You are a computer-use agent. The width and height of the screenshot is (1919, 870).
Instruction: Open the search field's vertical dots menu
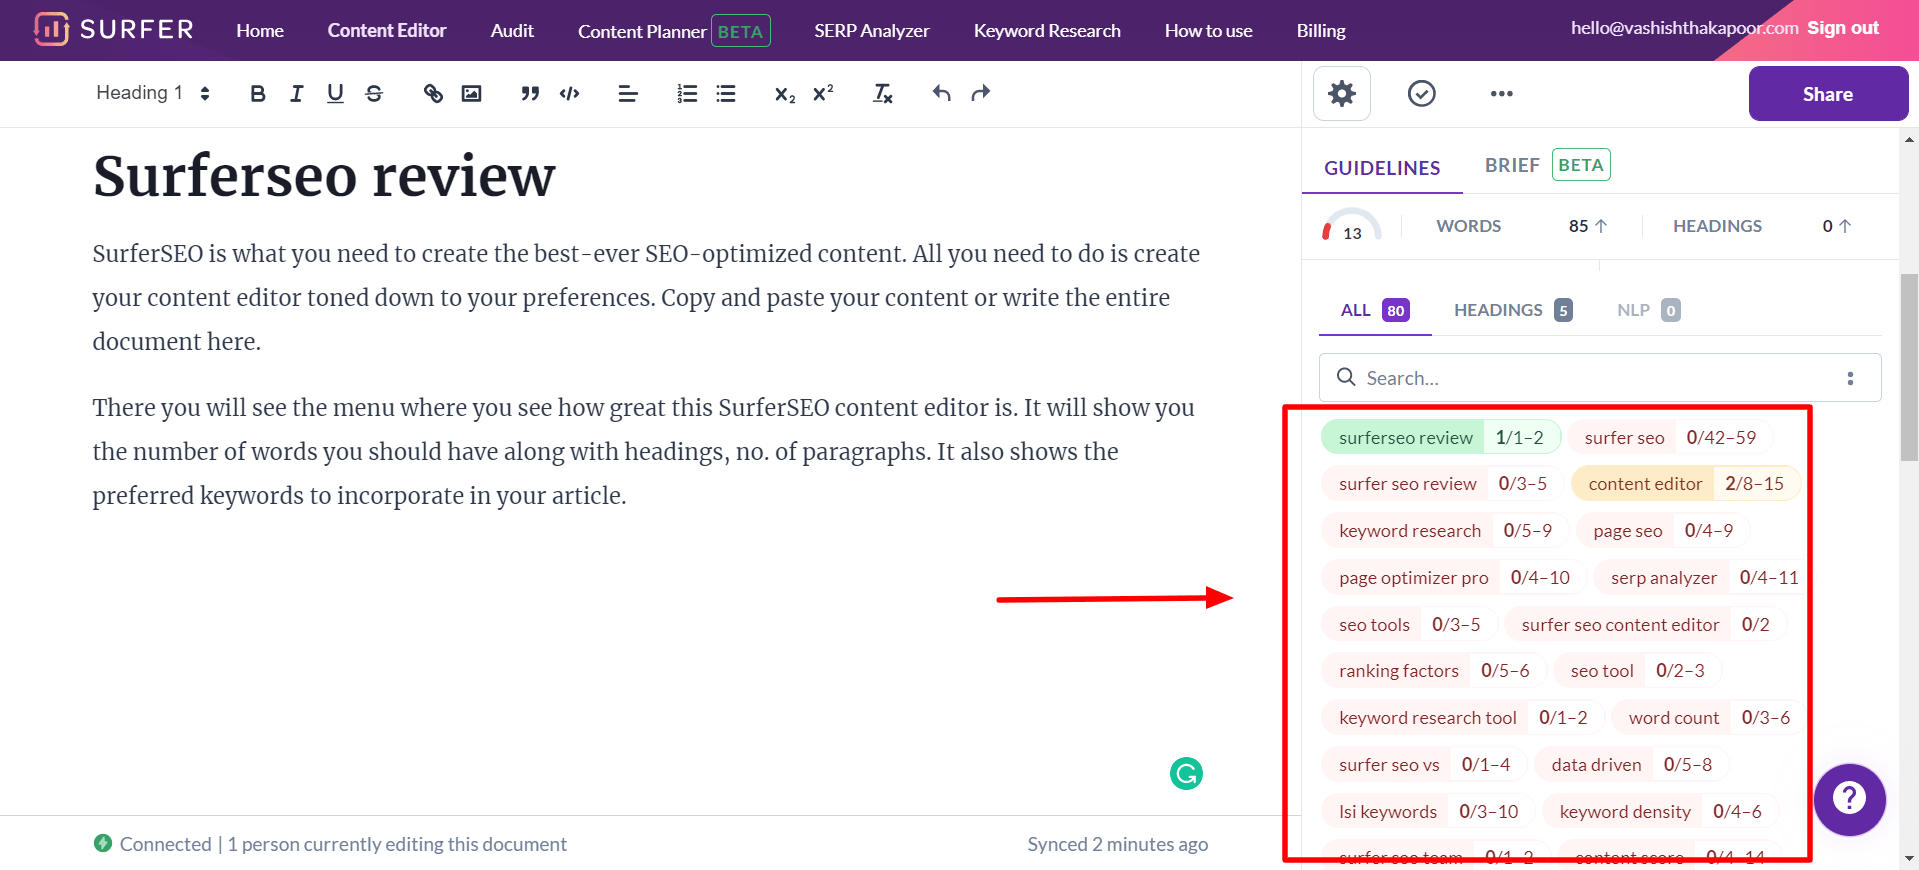[1850, 378]
